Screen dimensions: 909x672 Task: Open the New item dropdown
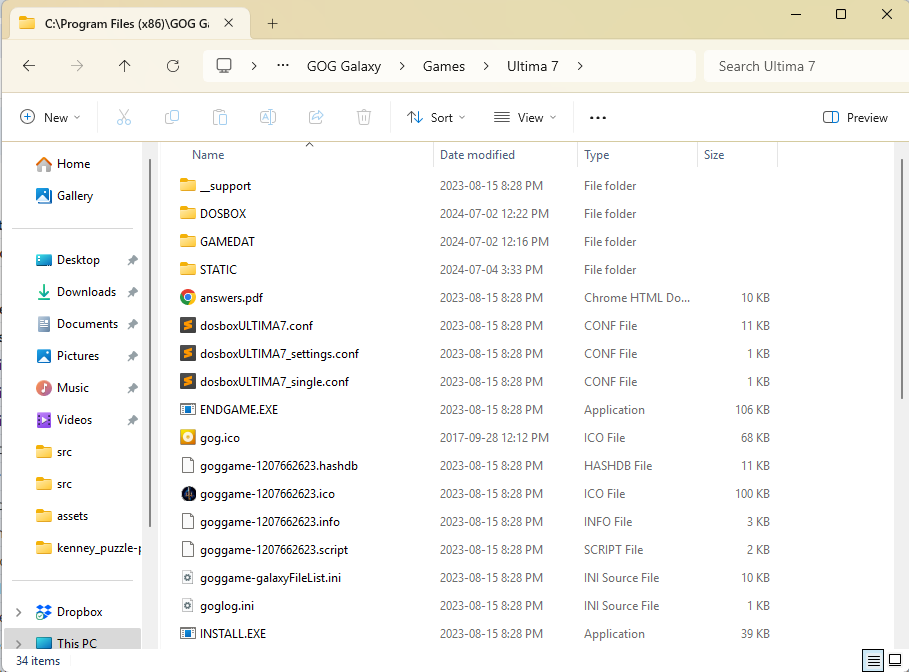(x=50, y=118)
